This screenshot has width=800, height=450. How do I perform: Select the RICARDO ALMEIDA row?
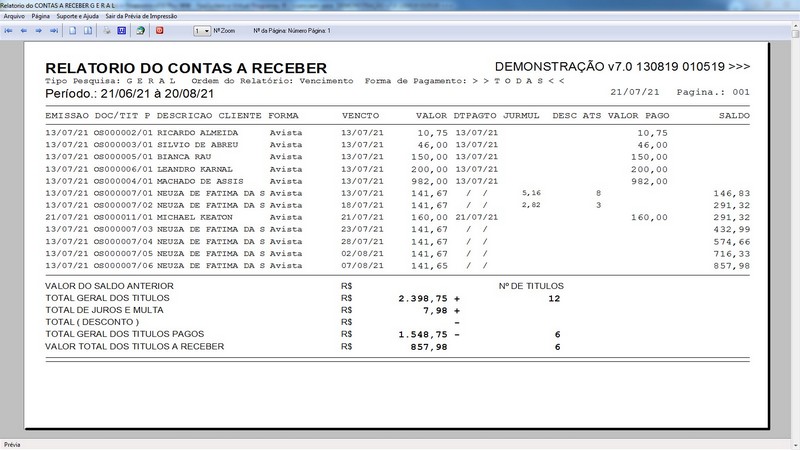pyautogui.click(x=397, y=133)
